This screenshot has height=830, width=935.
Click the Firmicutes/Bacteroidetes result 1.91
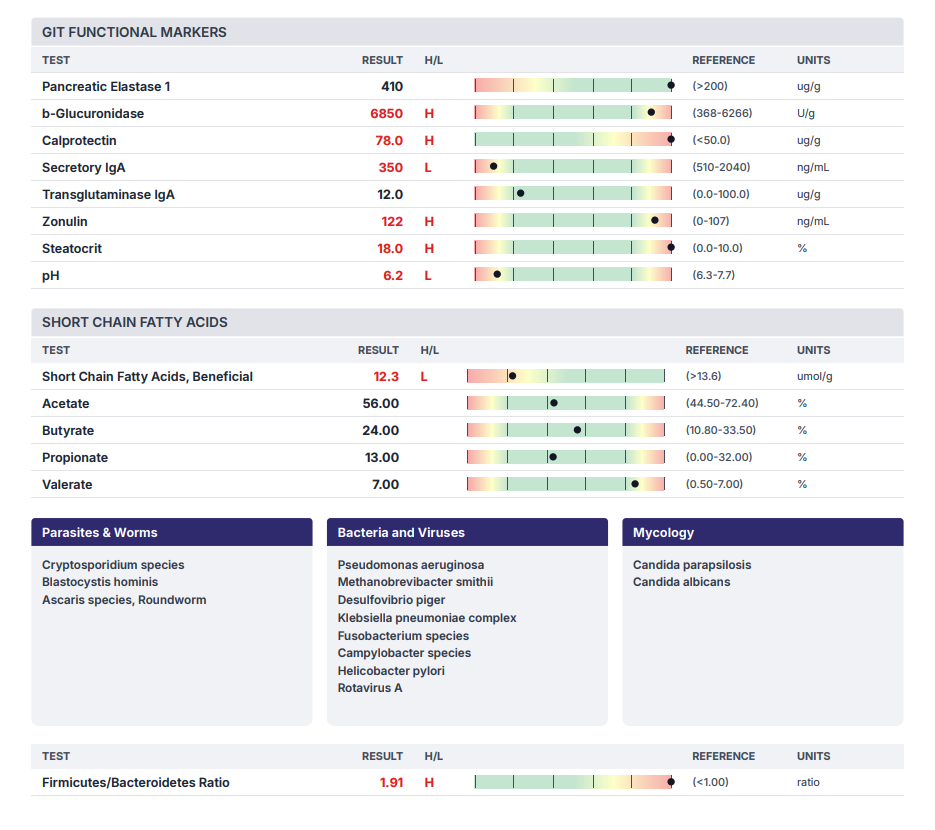391,783
